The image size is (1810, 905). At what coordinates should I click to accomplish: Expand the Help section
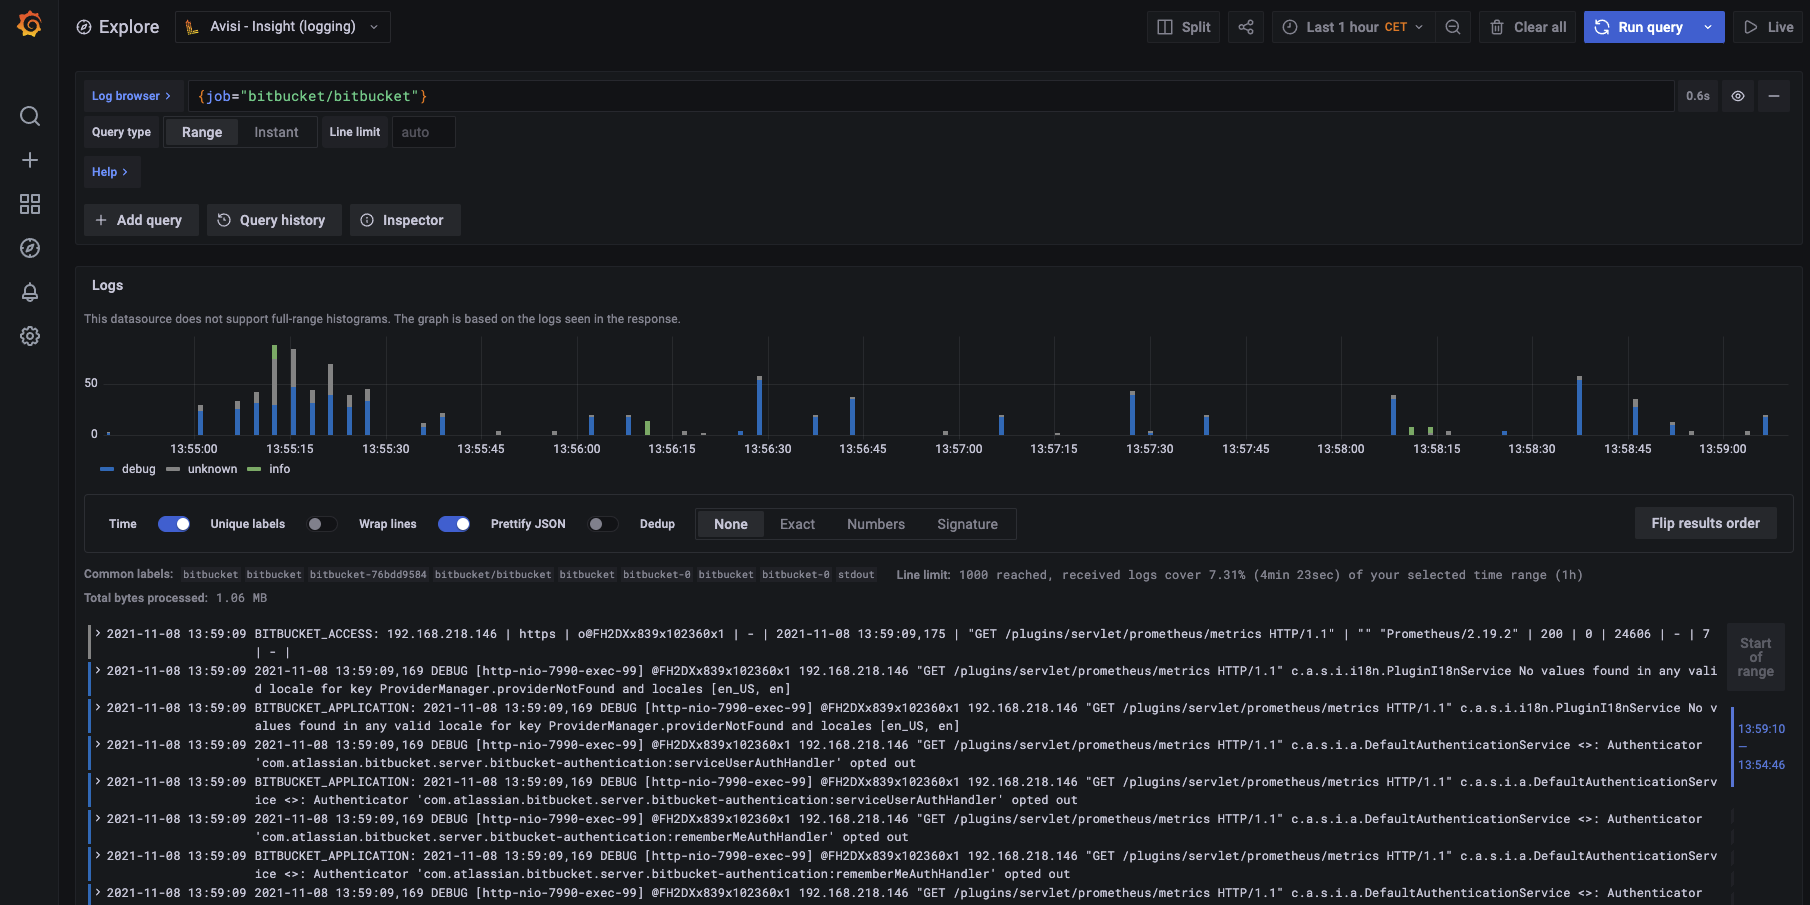[x=110, y=172]
